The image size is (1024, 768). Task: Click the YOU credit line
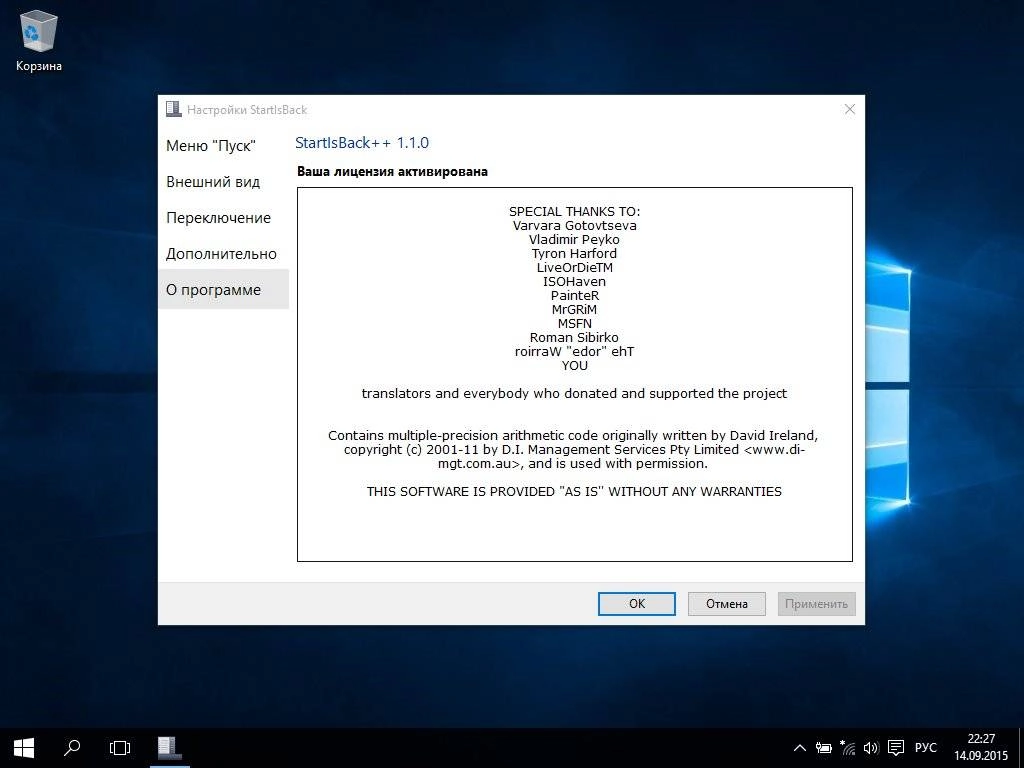click(575, 366)
